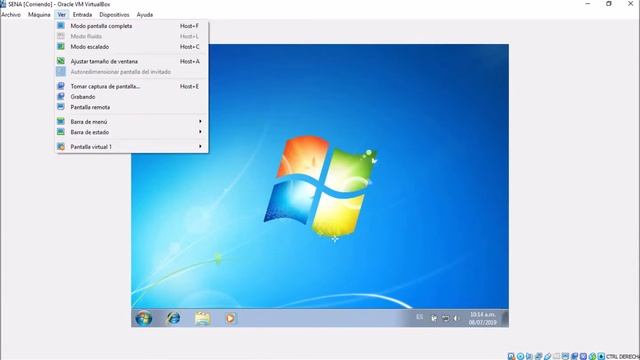Expand the Pantalla virtual 1 submenu
Image resolution: width=640 pixels, height=360 pixels.
(x=131, y=147)
